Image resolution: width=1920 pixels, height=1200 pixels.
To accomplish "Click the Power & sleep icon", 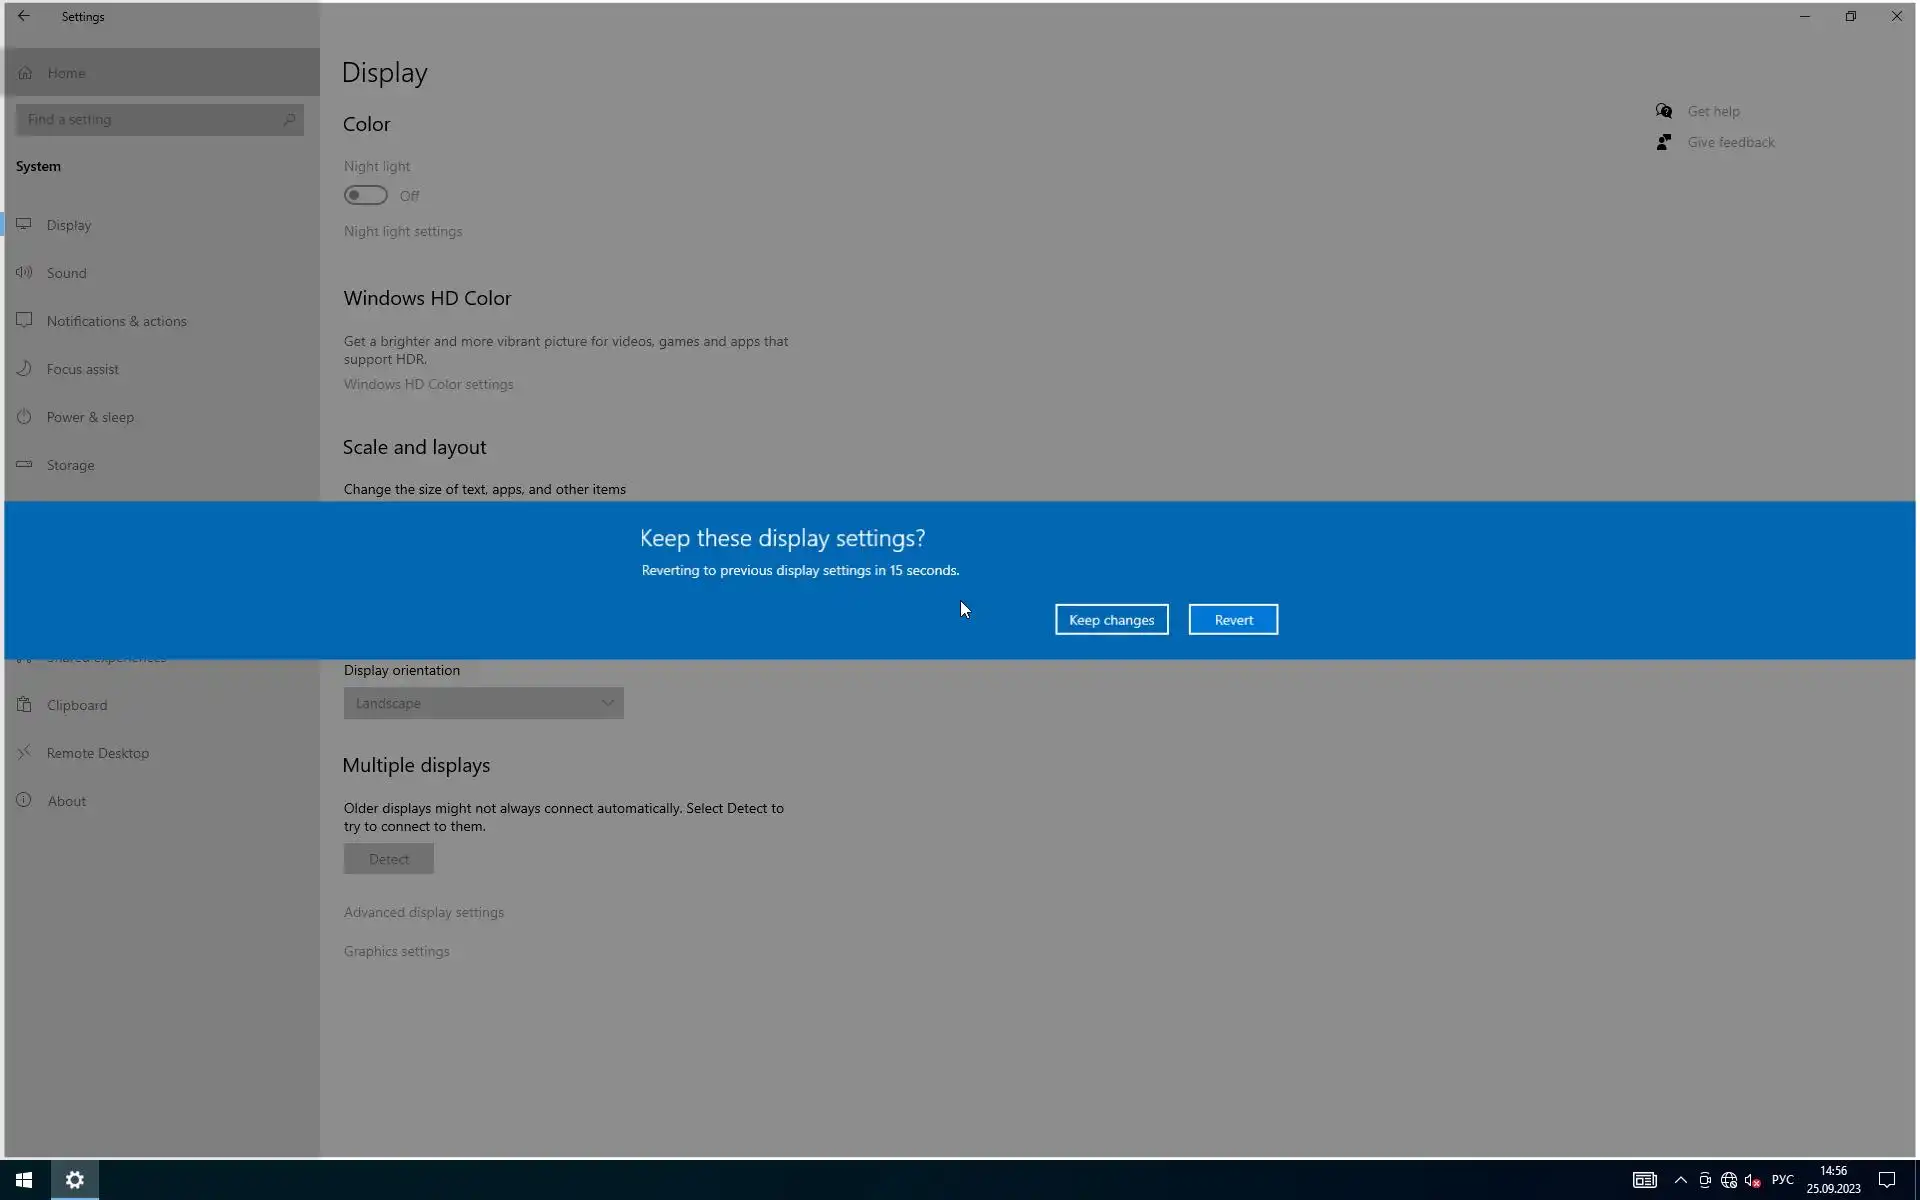I will [24, 416].
